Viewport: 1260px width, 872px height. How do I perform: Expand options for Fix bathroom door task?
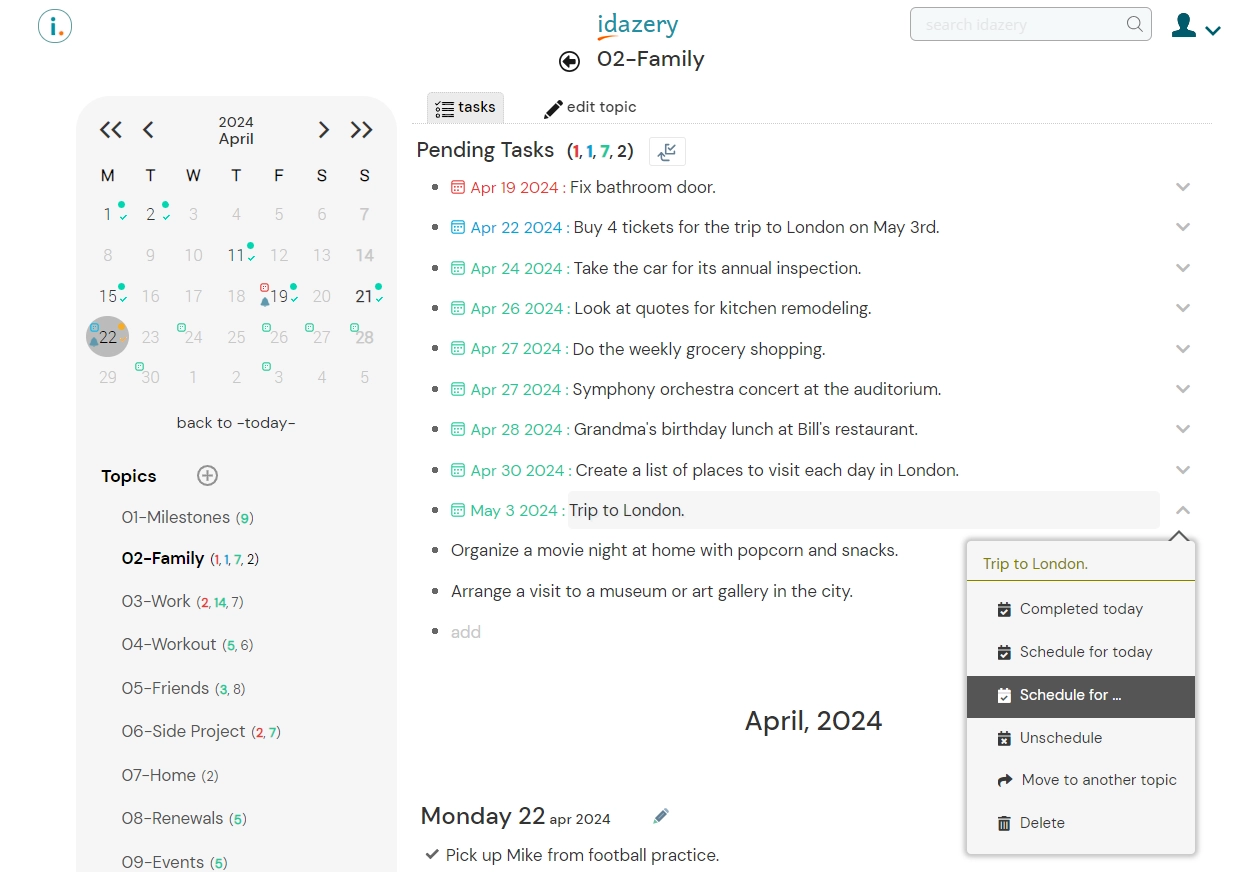[x=1183, y=187]
